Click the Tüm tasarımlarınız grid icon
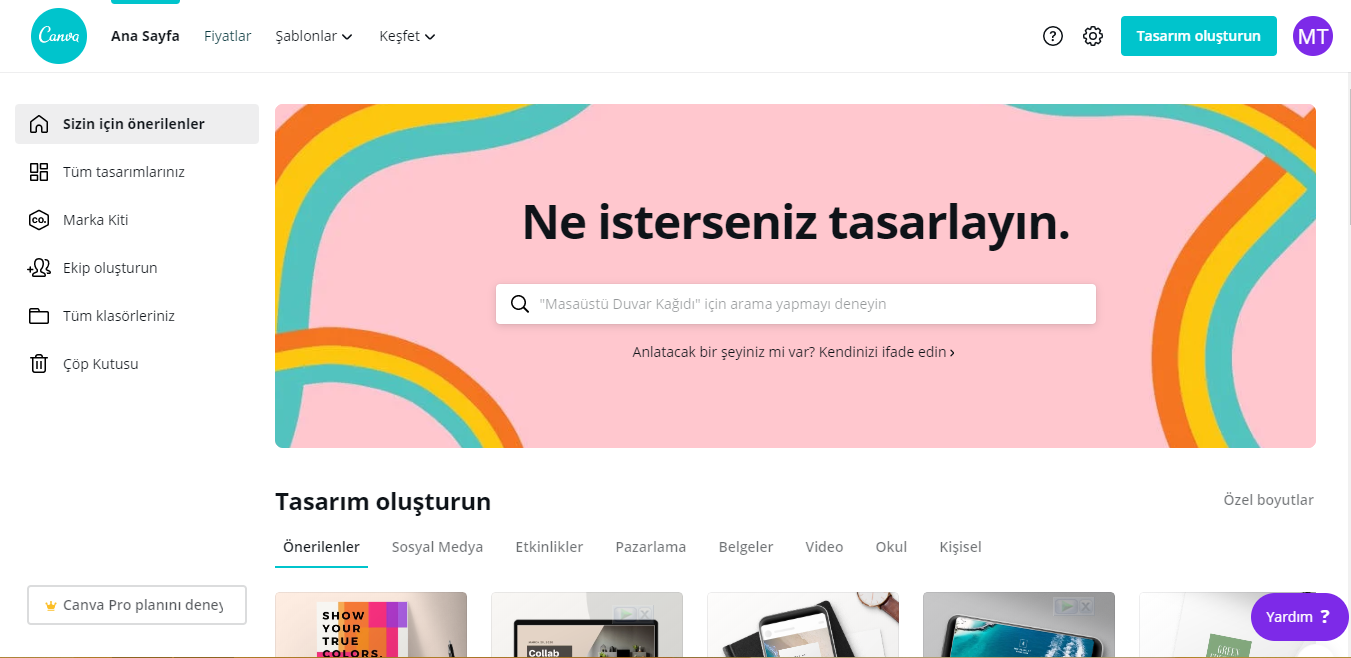Screen dimensions: 1351x658 (x=39, y=172)
